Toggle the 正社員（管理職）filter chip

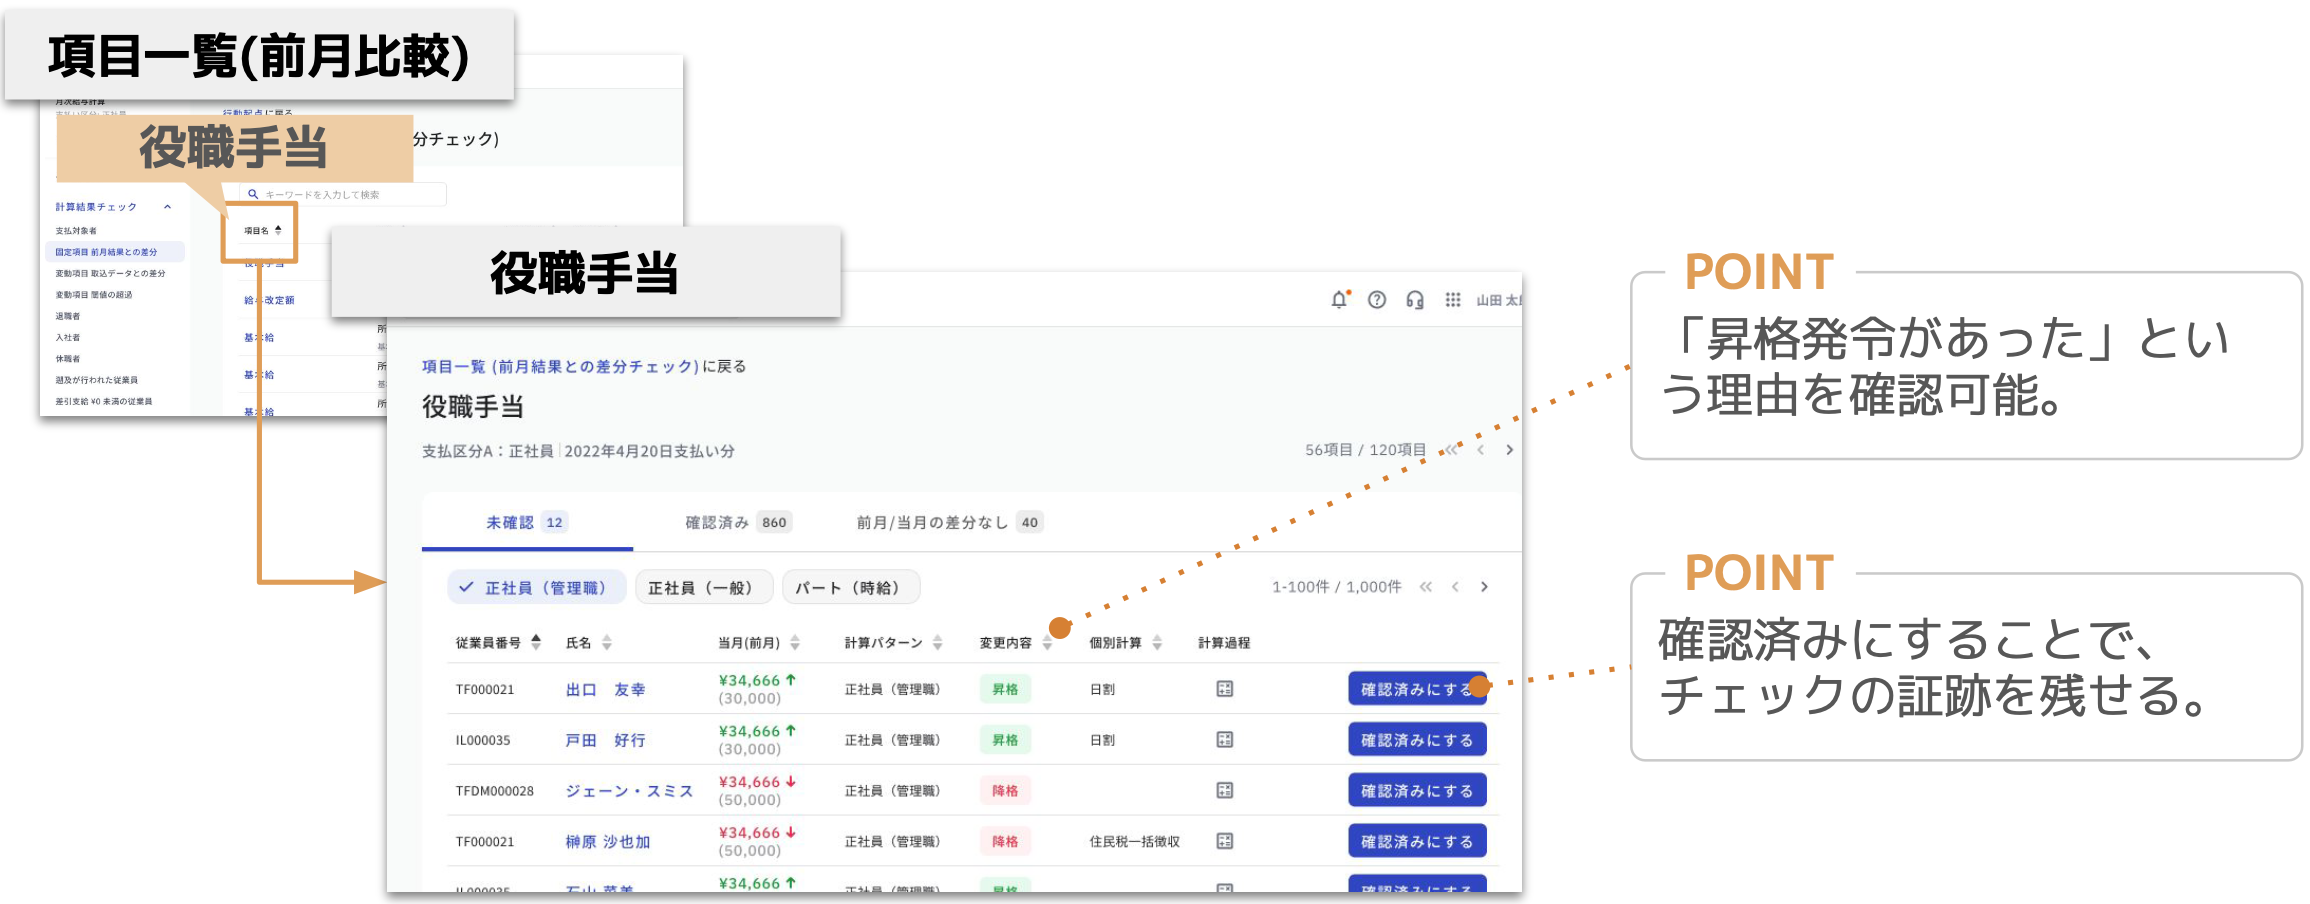click(536, 588)
